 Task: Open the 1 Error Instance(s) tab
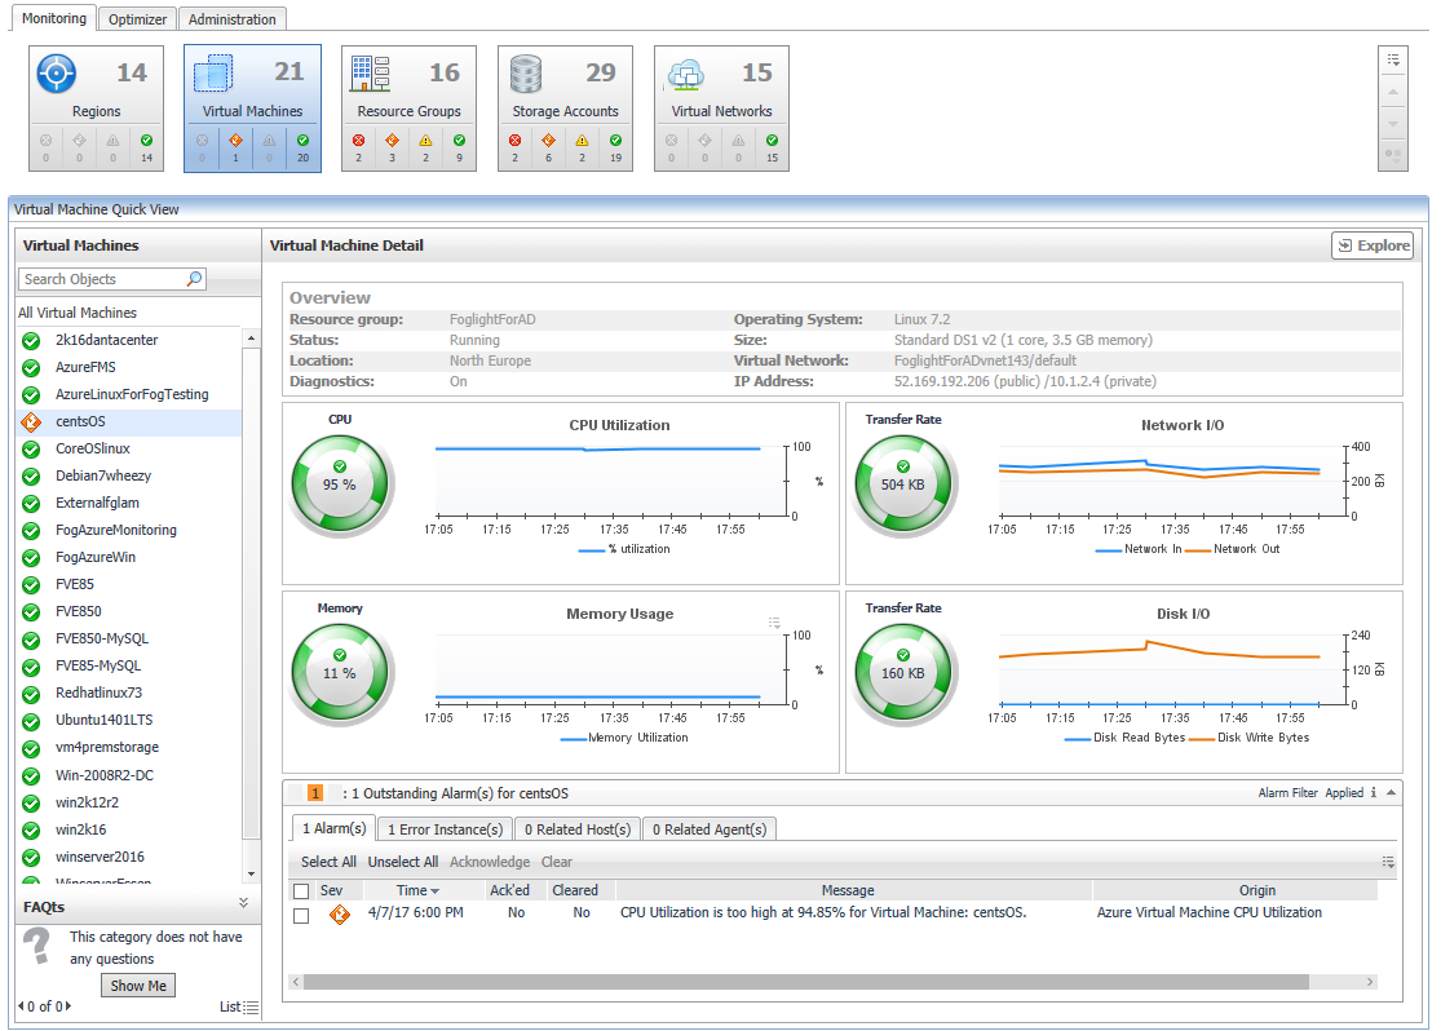(445, 829)
